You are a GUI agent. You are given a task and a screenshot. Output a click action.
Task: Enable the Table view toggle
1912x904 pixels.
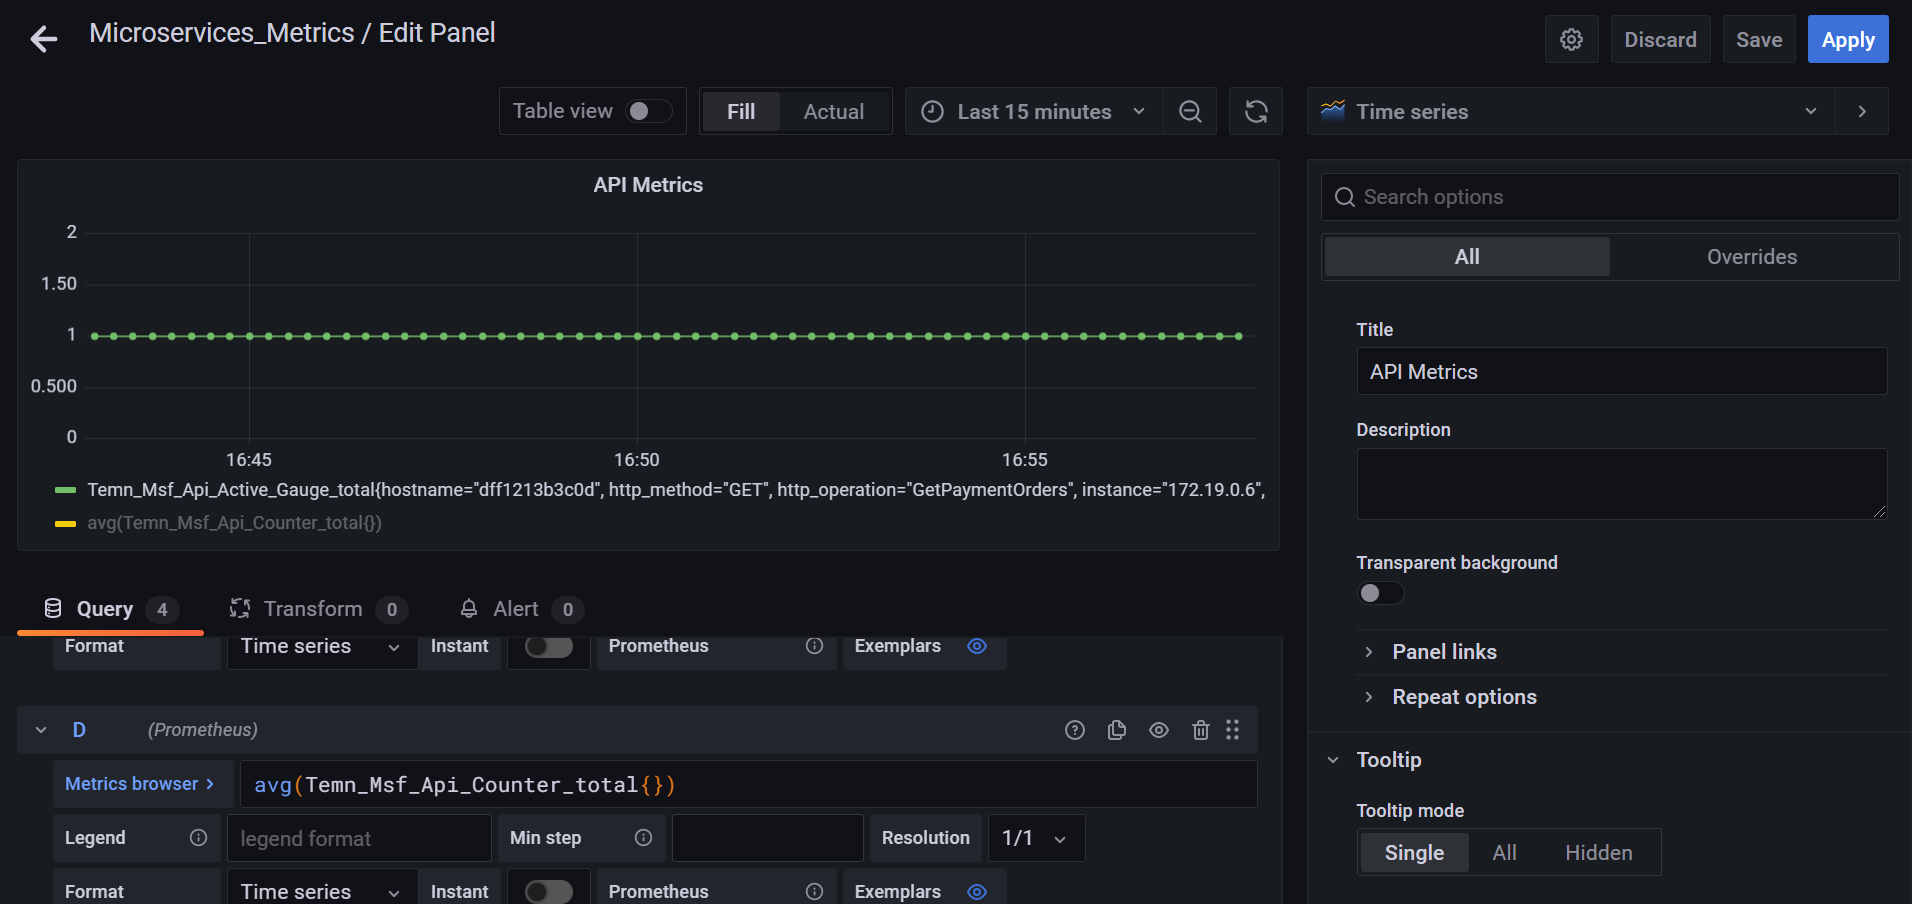[x=648, y=111]
